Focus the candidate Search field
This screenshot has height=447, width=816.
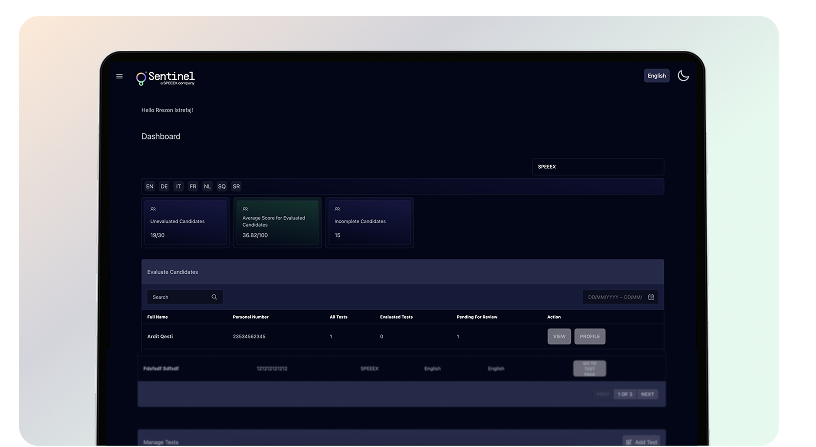pos(185,297)
